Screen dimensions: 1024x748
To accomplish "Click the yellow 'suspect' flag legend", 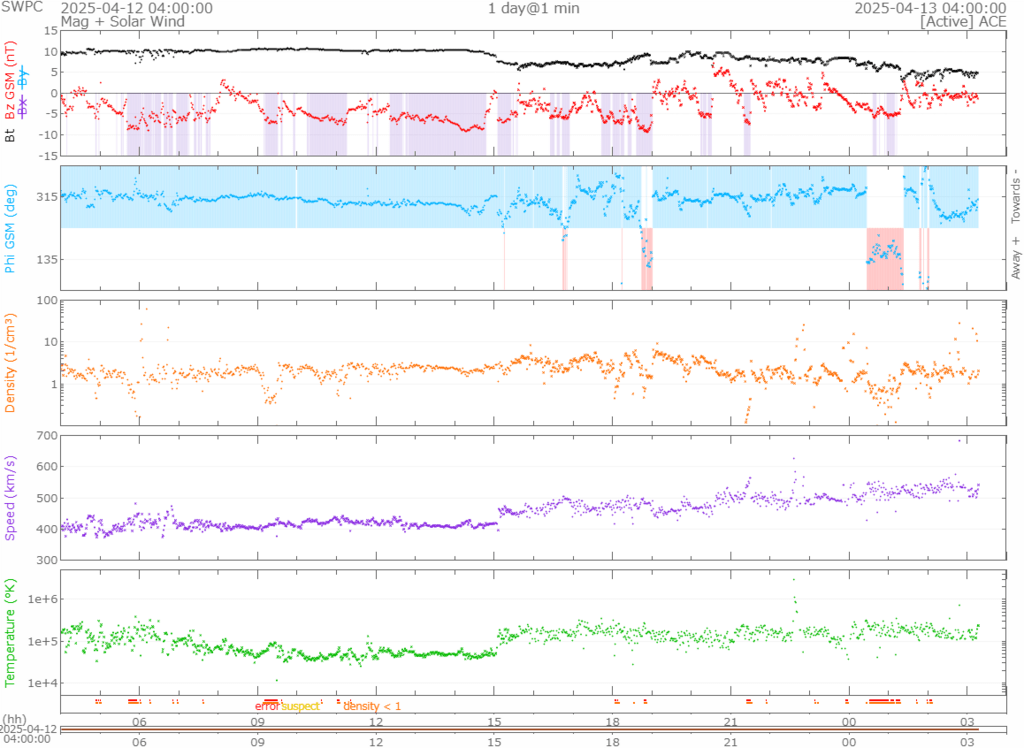I will (x=300, y=706).
